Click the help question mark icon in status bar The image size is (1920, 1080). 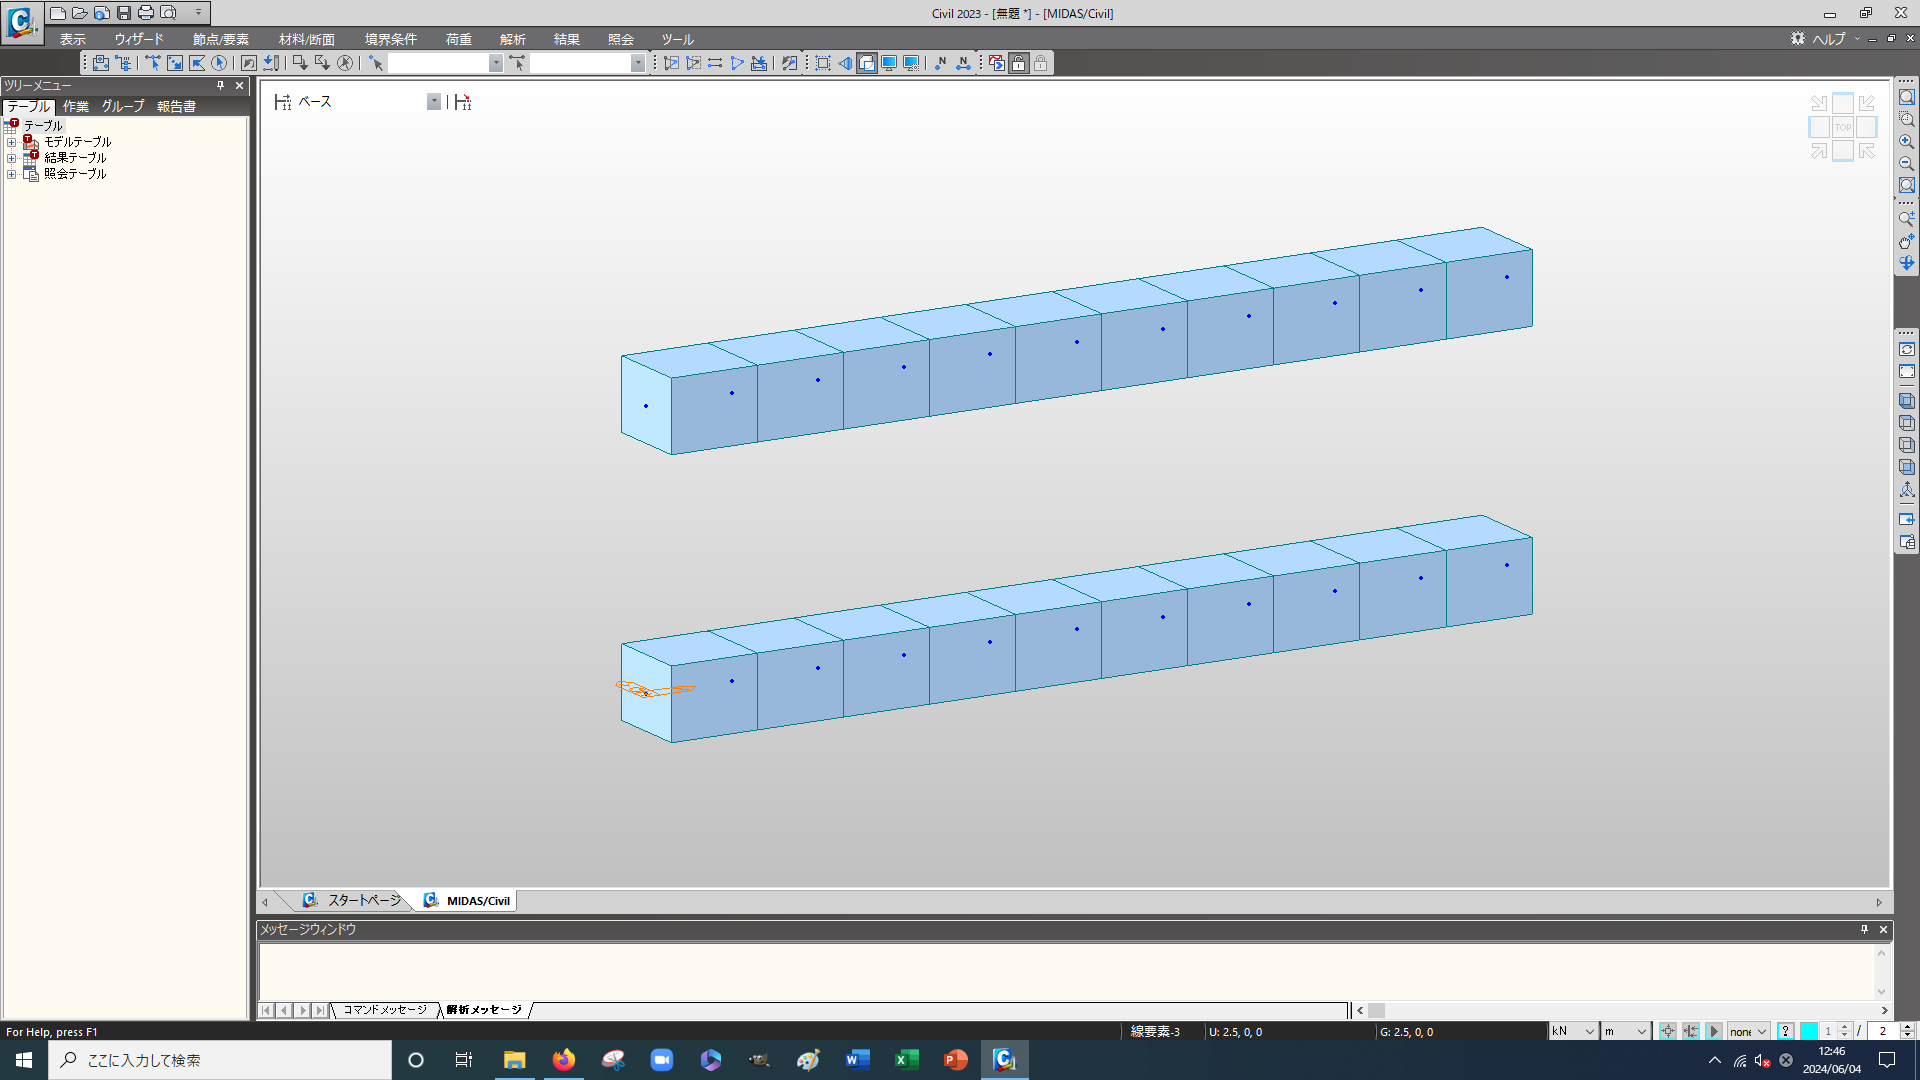[1786, 1031]
